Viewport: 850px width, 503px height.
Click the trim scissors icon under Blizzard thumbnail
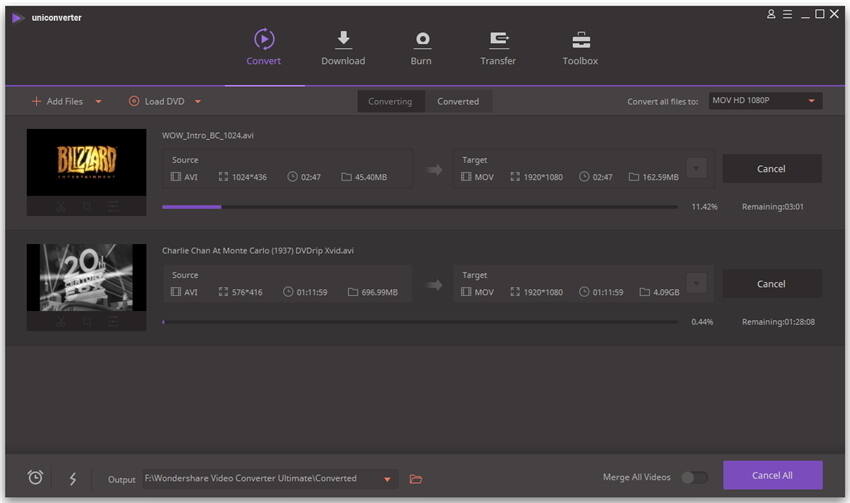pos(61,207)
